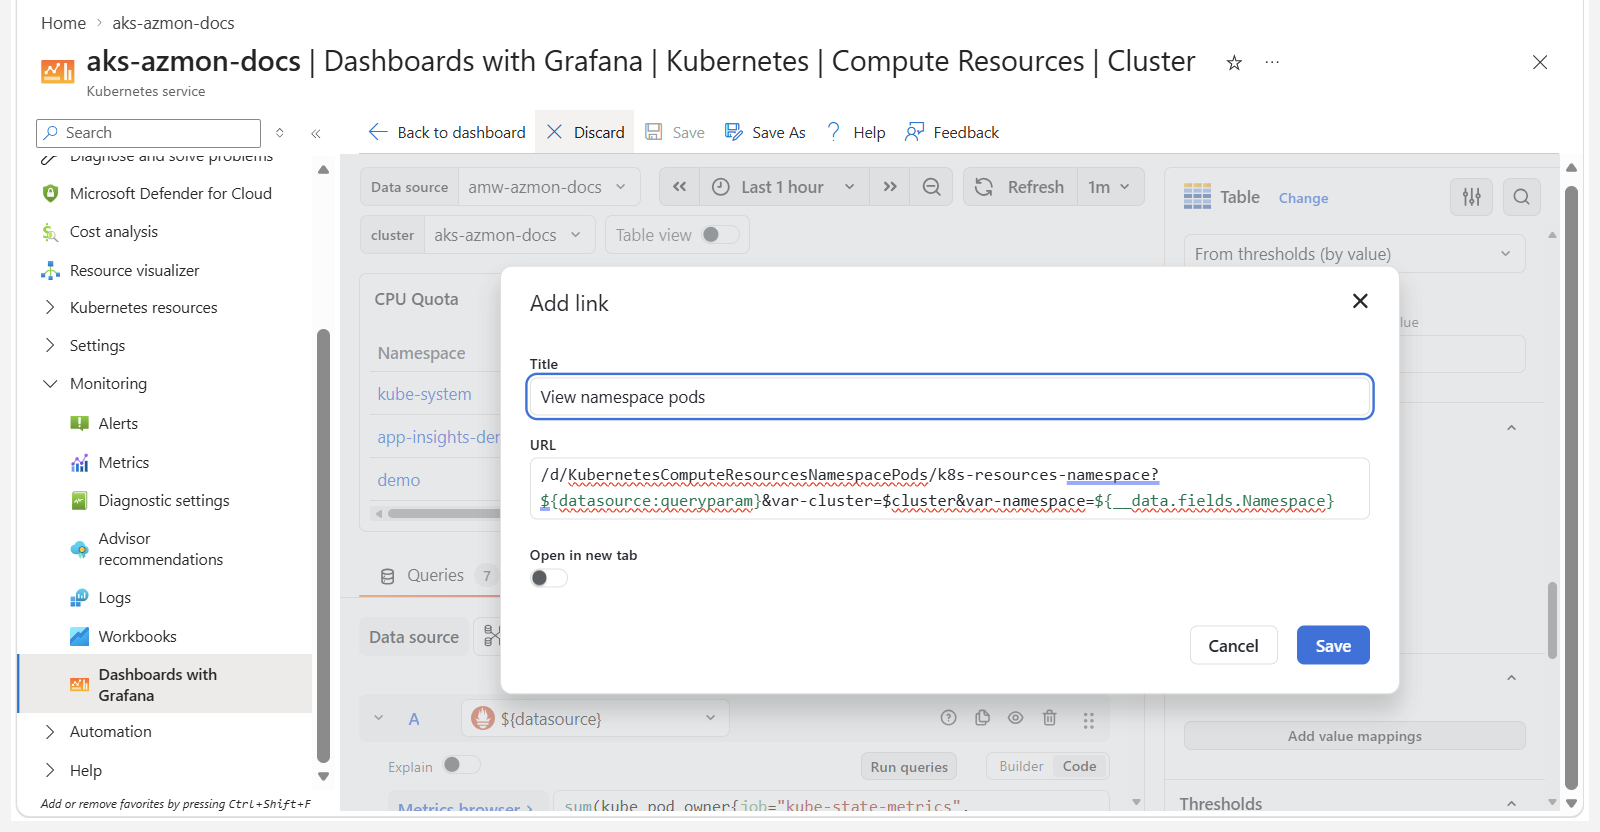Open the 1m refresh interval dropdown
Screen dimensions: 1600x832
tap(1110, 187)
